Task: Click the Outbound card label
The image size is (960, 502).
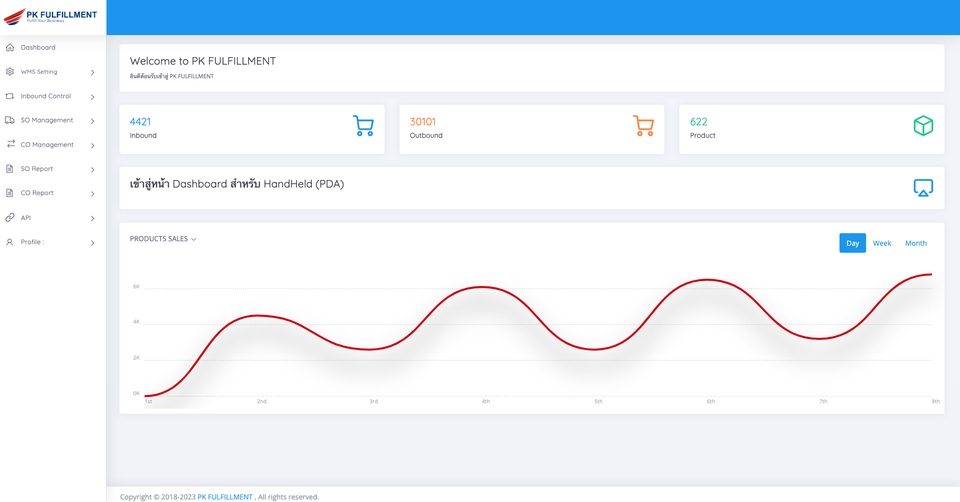Action: click(426, 135)
